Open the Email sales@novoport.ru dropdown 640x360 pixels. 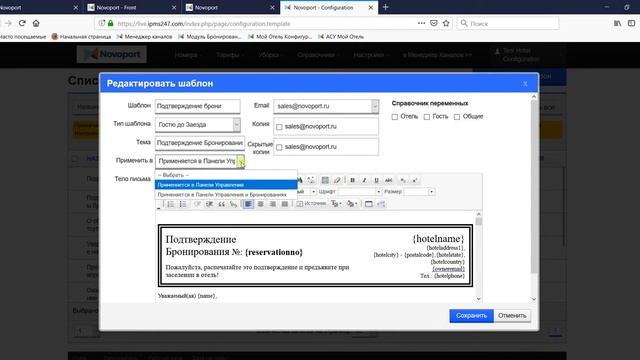pos(326,106)
